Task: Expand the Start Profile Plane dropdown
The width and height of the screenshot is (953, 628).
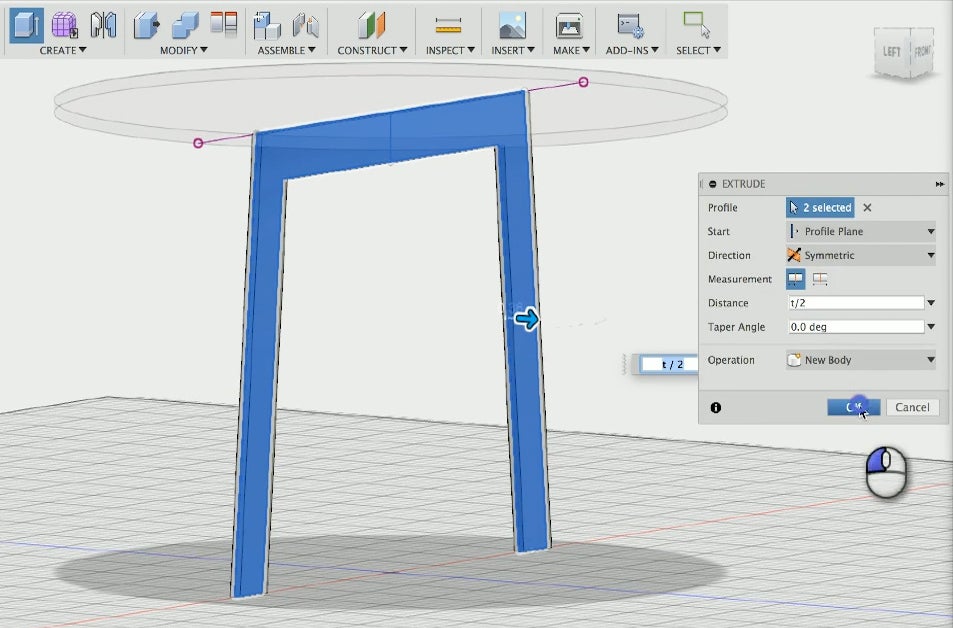Action: 861,232
